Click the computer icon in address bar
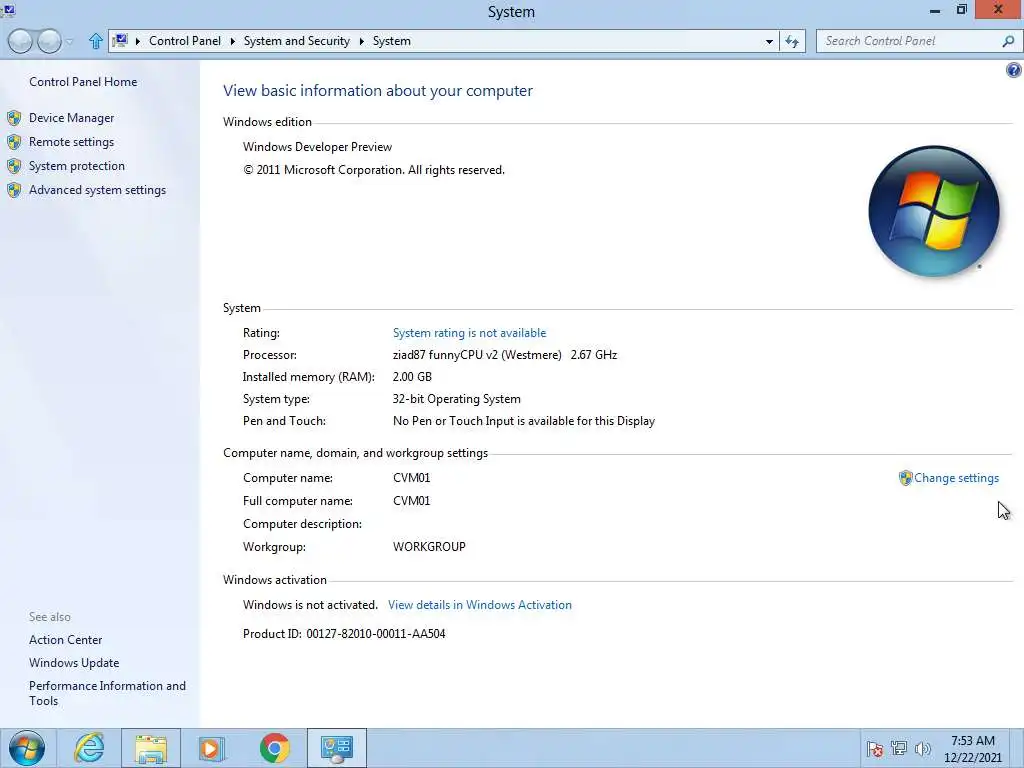The height and width of the screenshot is (768, 1024). (x=120, y=40)
